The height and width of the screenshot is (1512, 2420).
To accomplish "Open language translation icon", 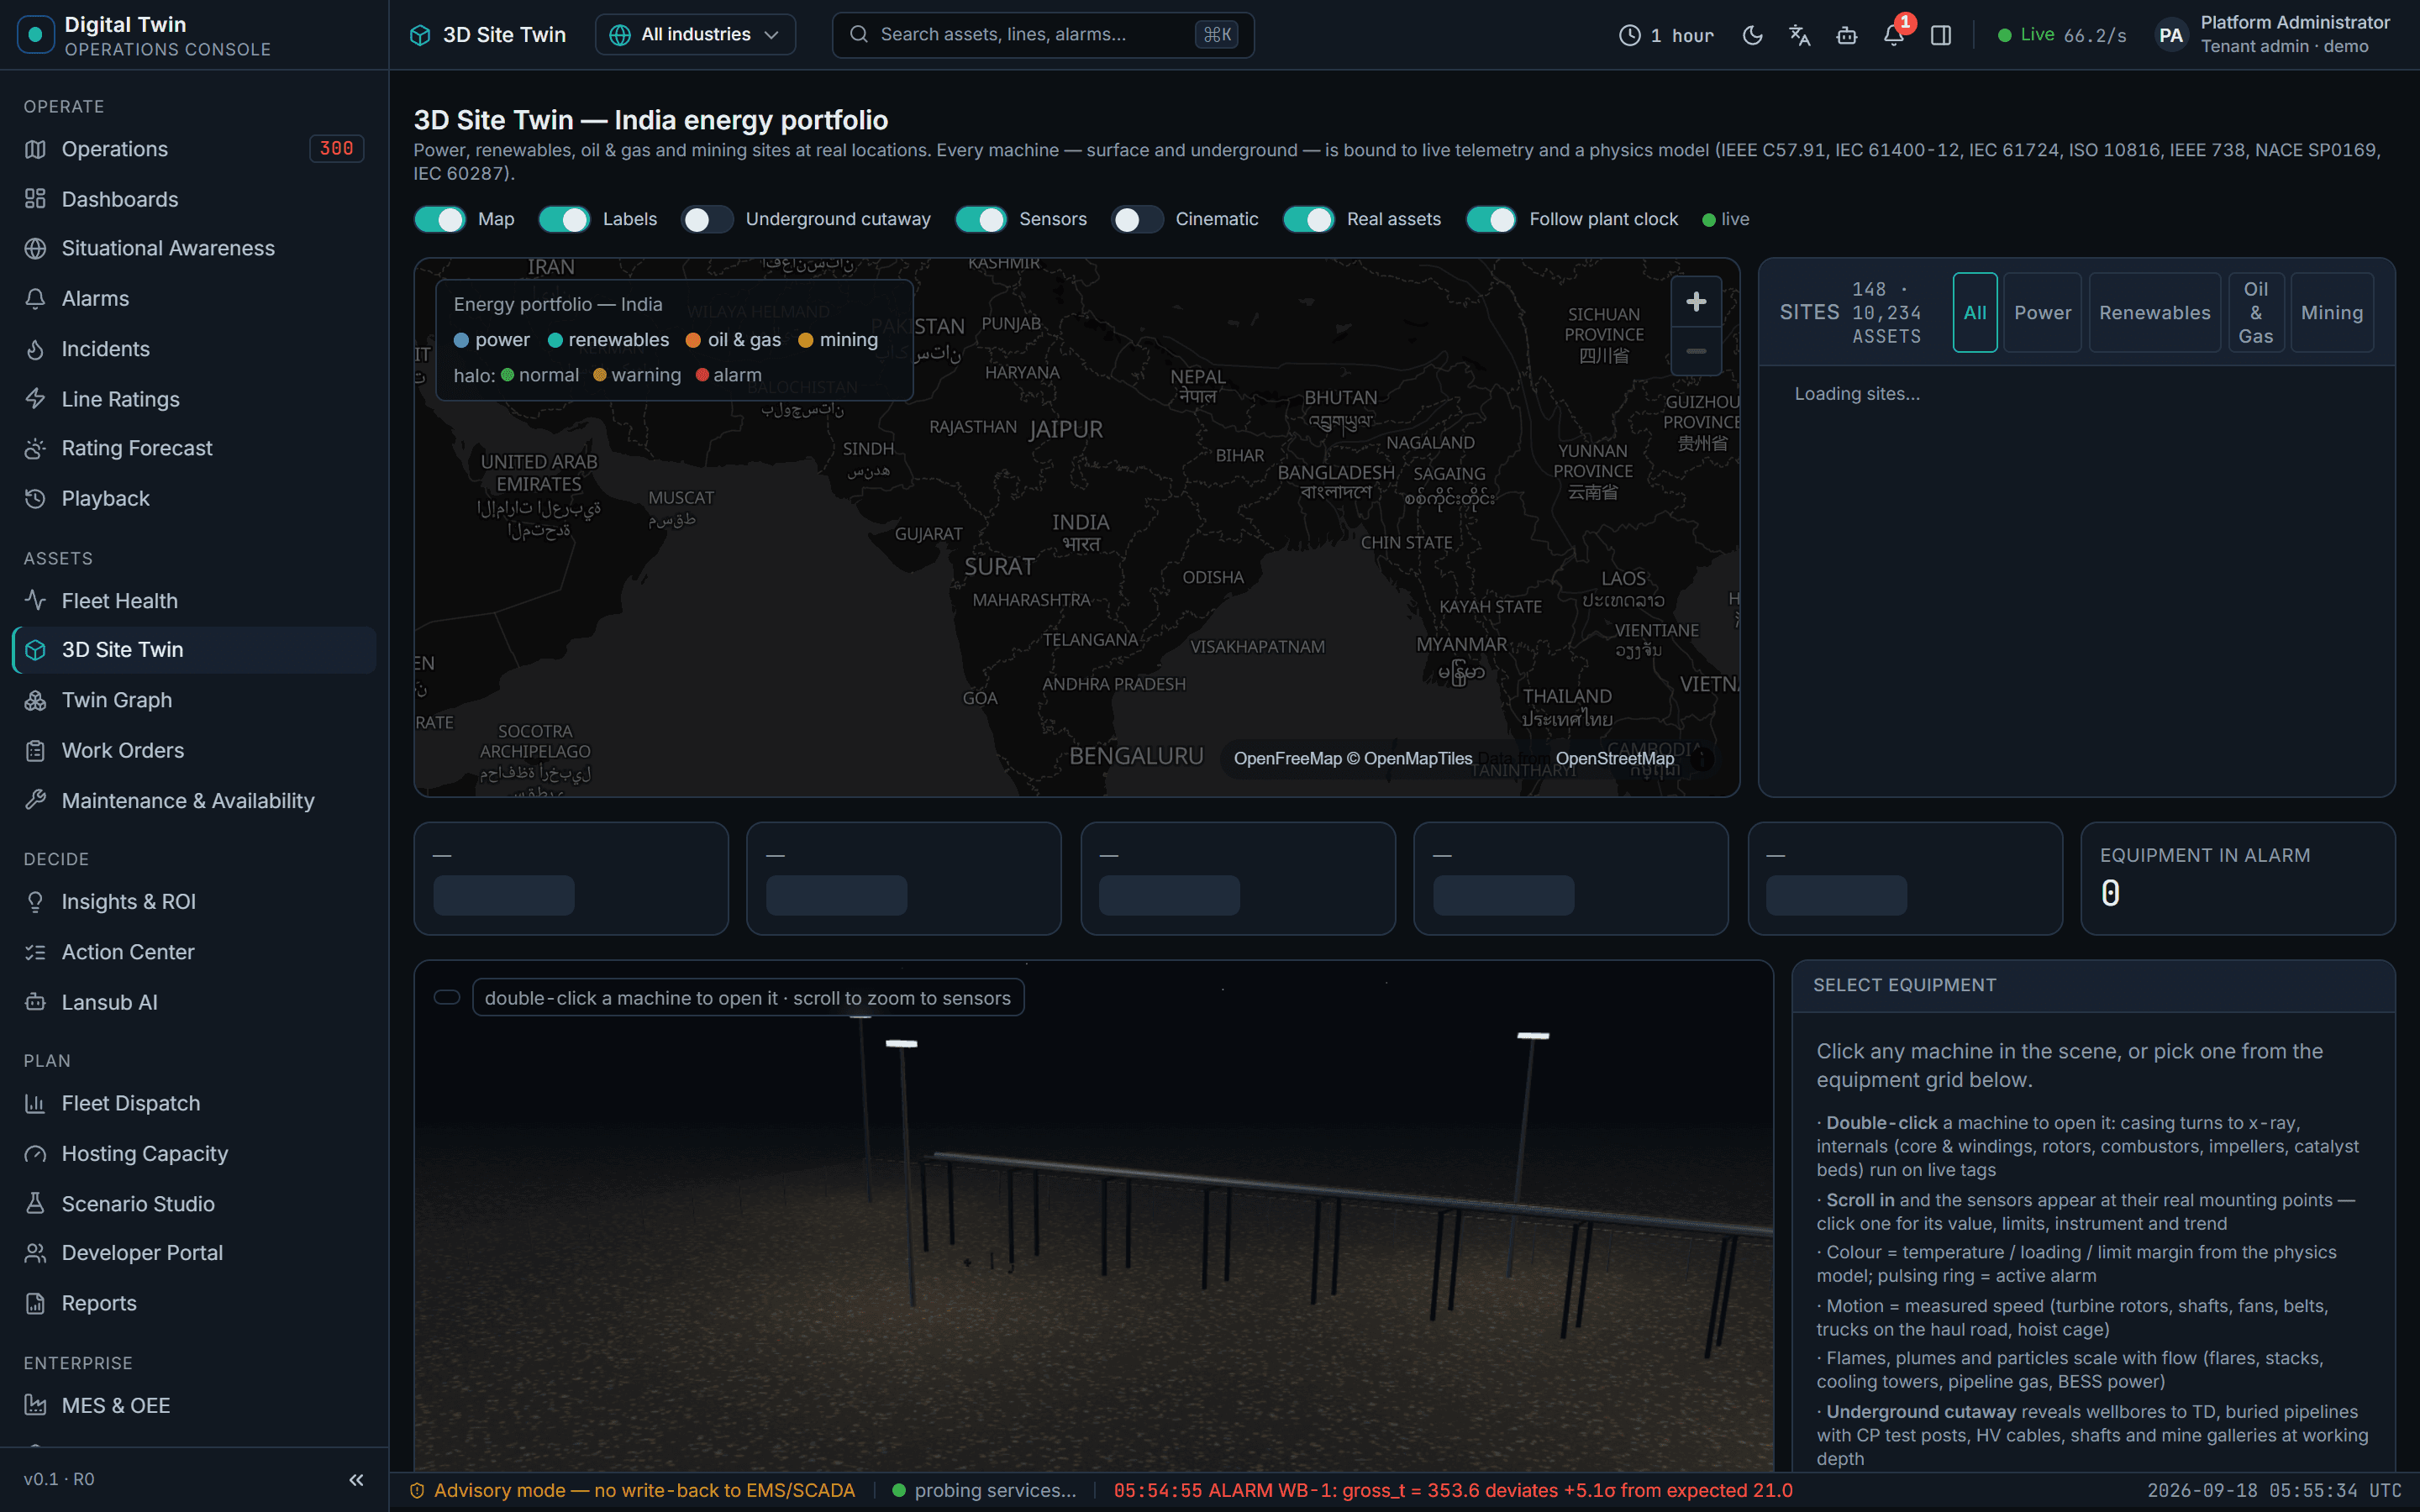I will click(1799, 35).
